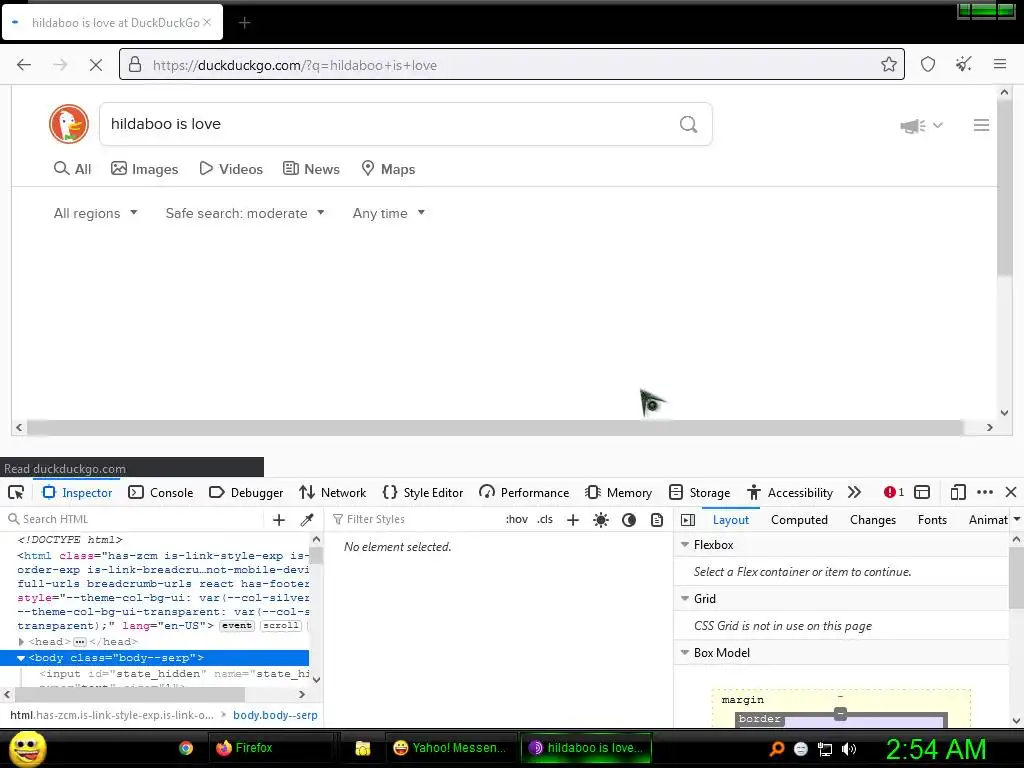Screen dimensions: 1024x768
Task: Toggle the .cls classes panel
Action: tap(545, 520)
